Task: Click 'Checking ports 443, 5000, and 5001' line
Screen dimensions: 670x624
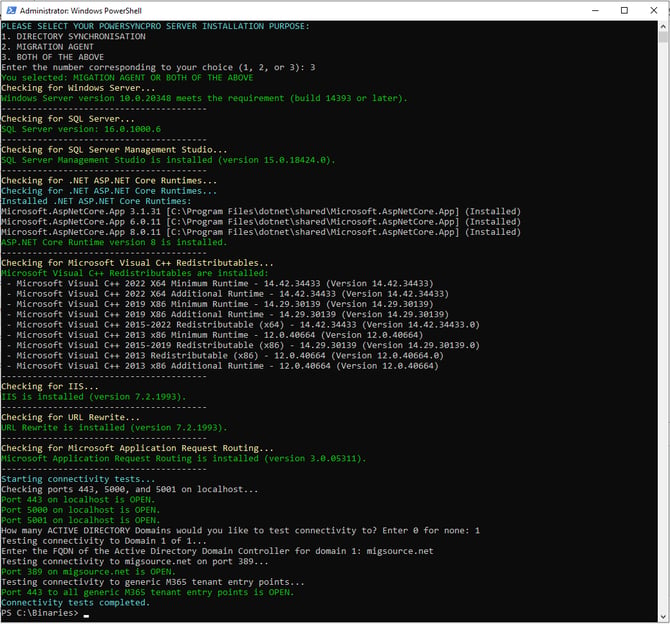Action: [129, 489]
